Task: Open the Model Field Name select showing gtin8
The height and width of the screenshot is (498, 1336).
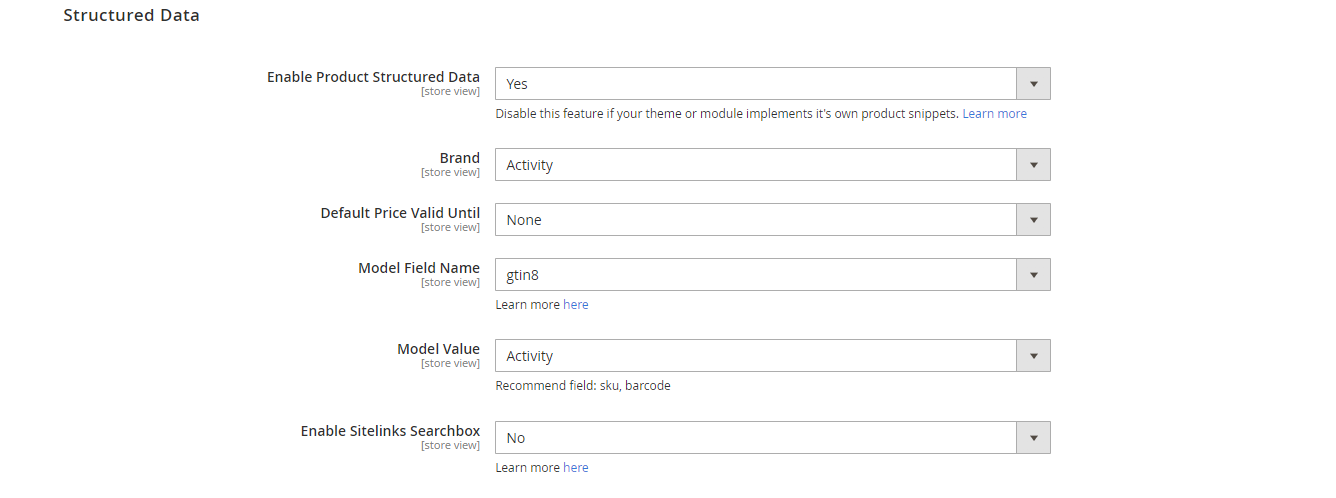Action: (755, 275)
